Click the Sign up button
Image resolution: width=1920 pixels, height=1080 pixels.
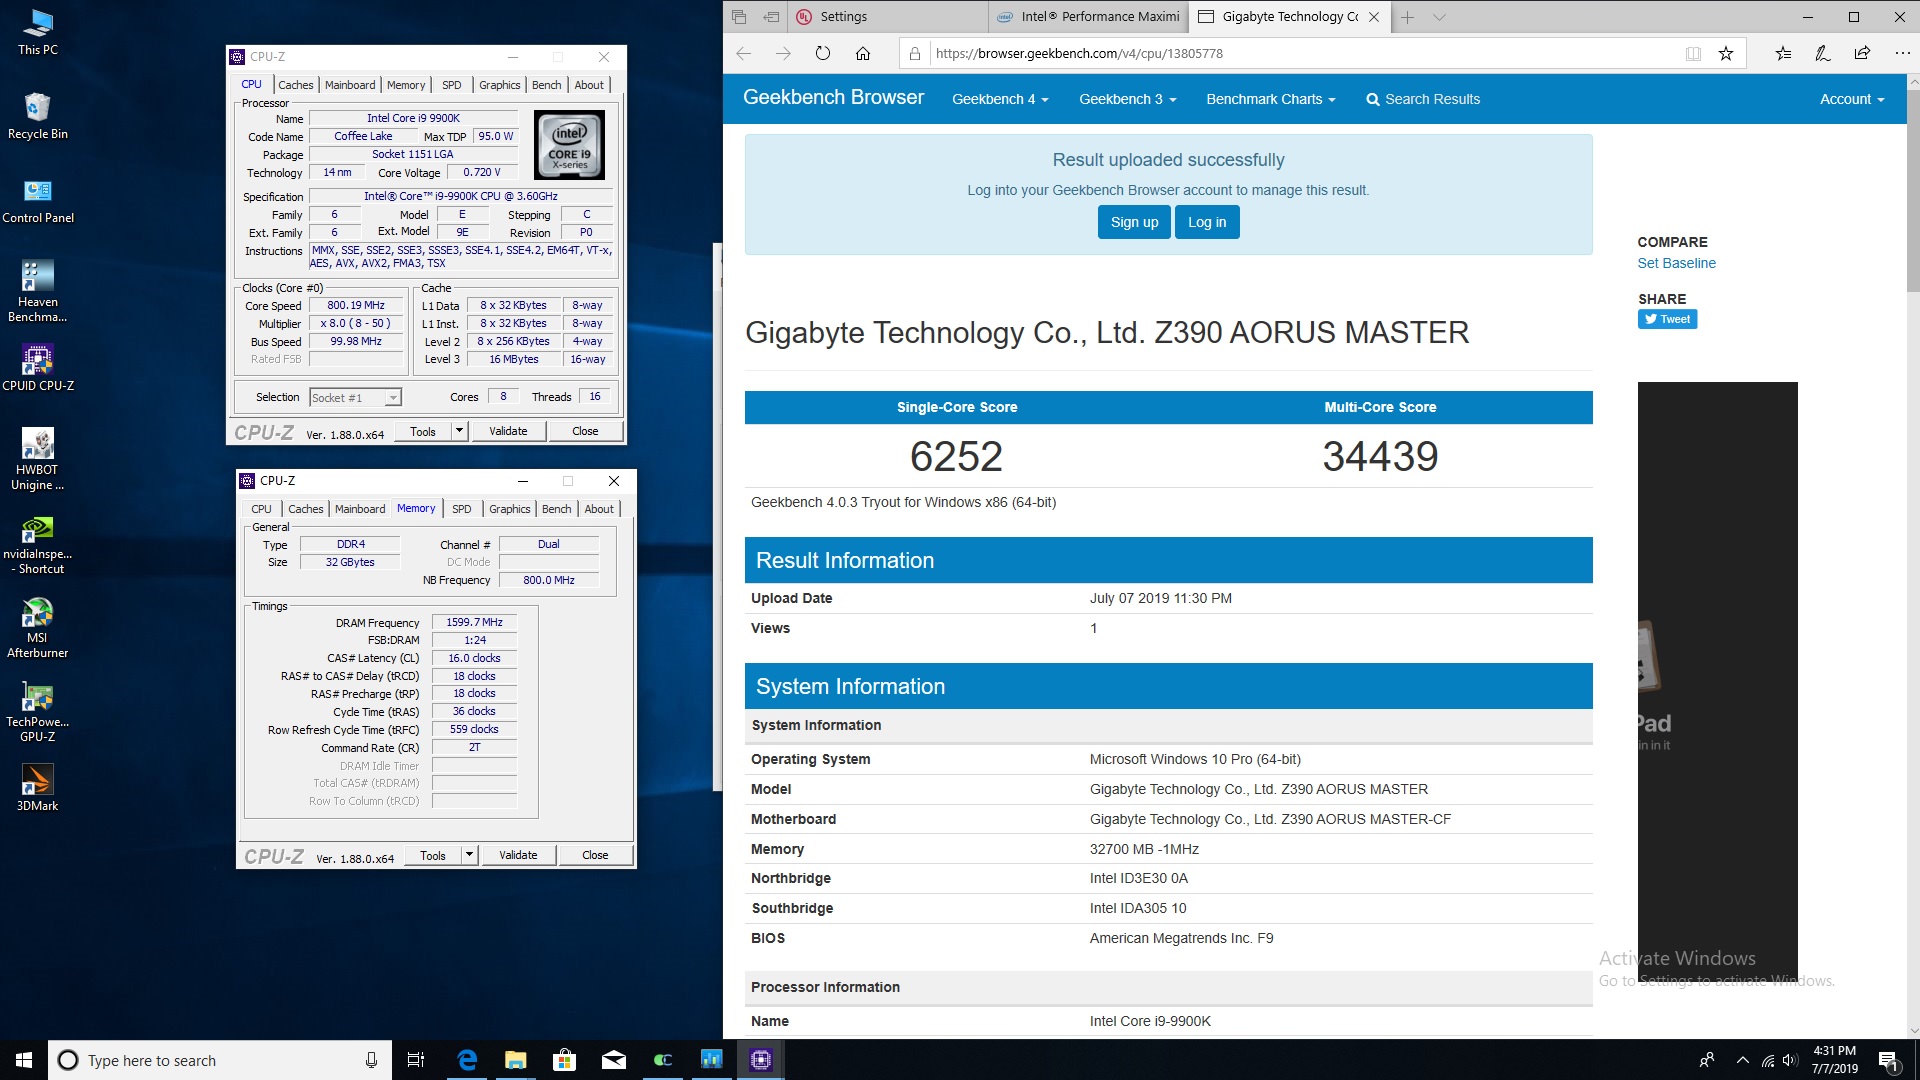click(1134, 222)
